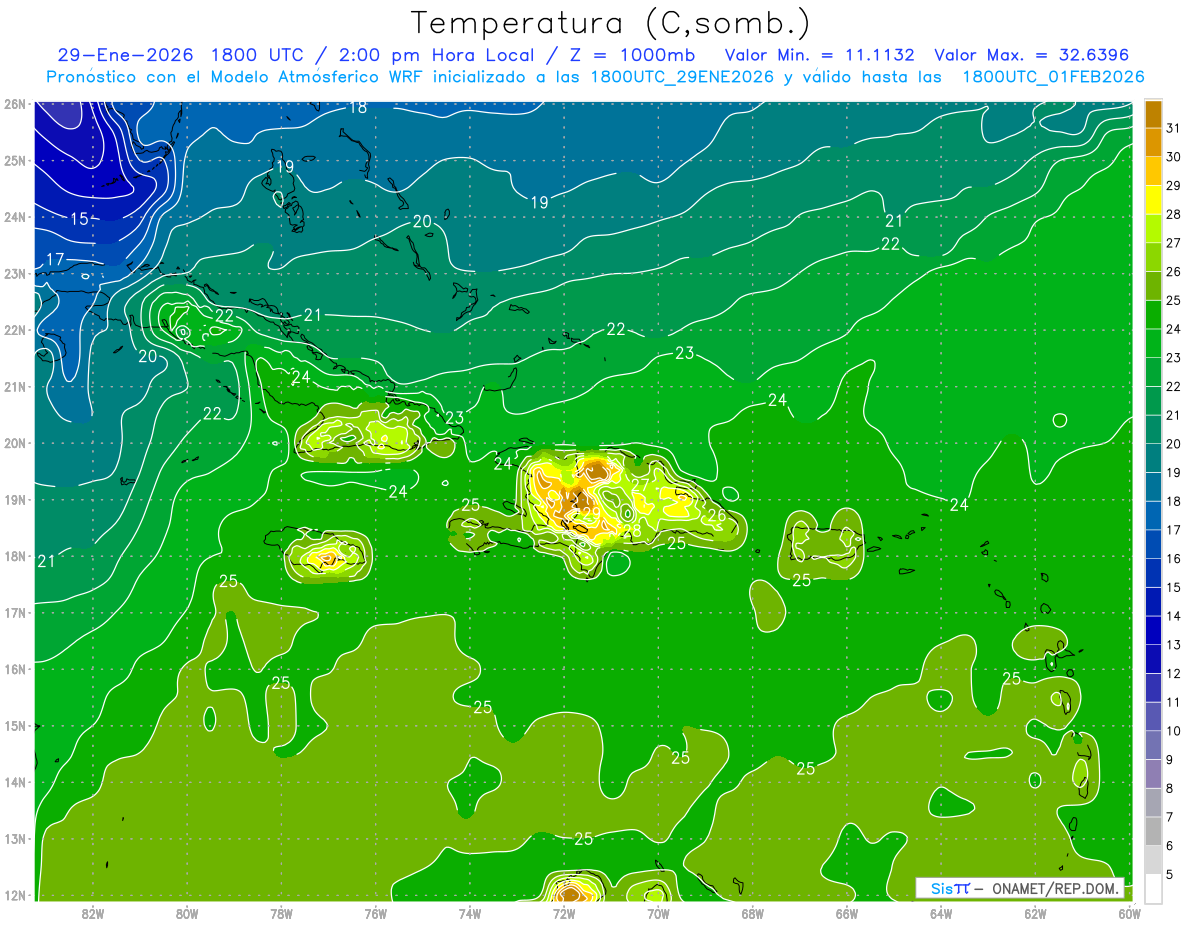Select the "Z = 1000mb" level text
This screenshot has height=927, width=1200.
pyautogui.click(x=635, y=55)
